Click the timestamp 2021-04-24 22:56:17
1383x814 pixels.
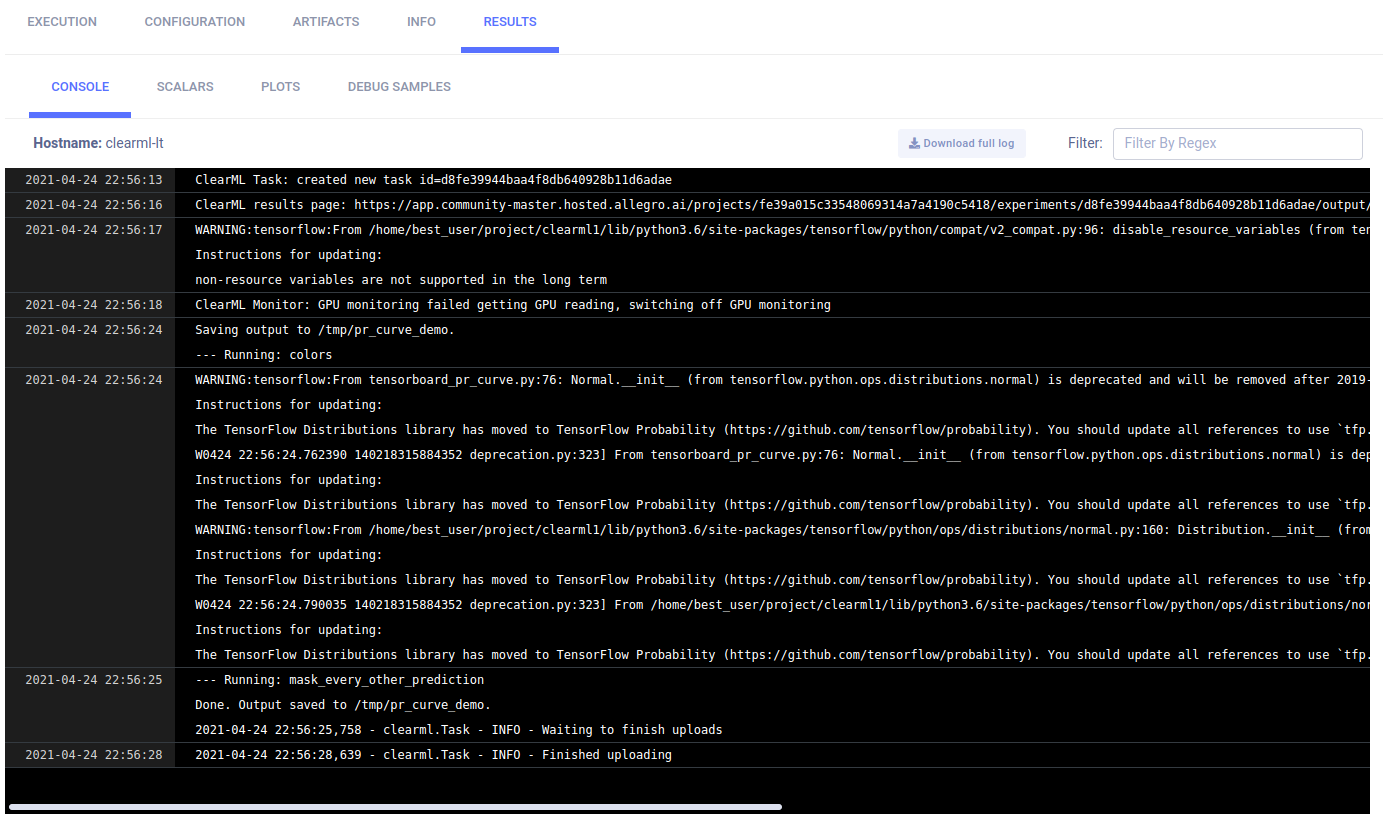click(x=93, y=230)
